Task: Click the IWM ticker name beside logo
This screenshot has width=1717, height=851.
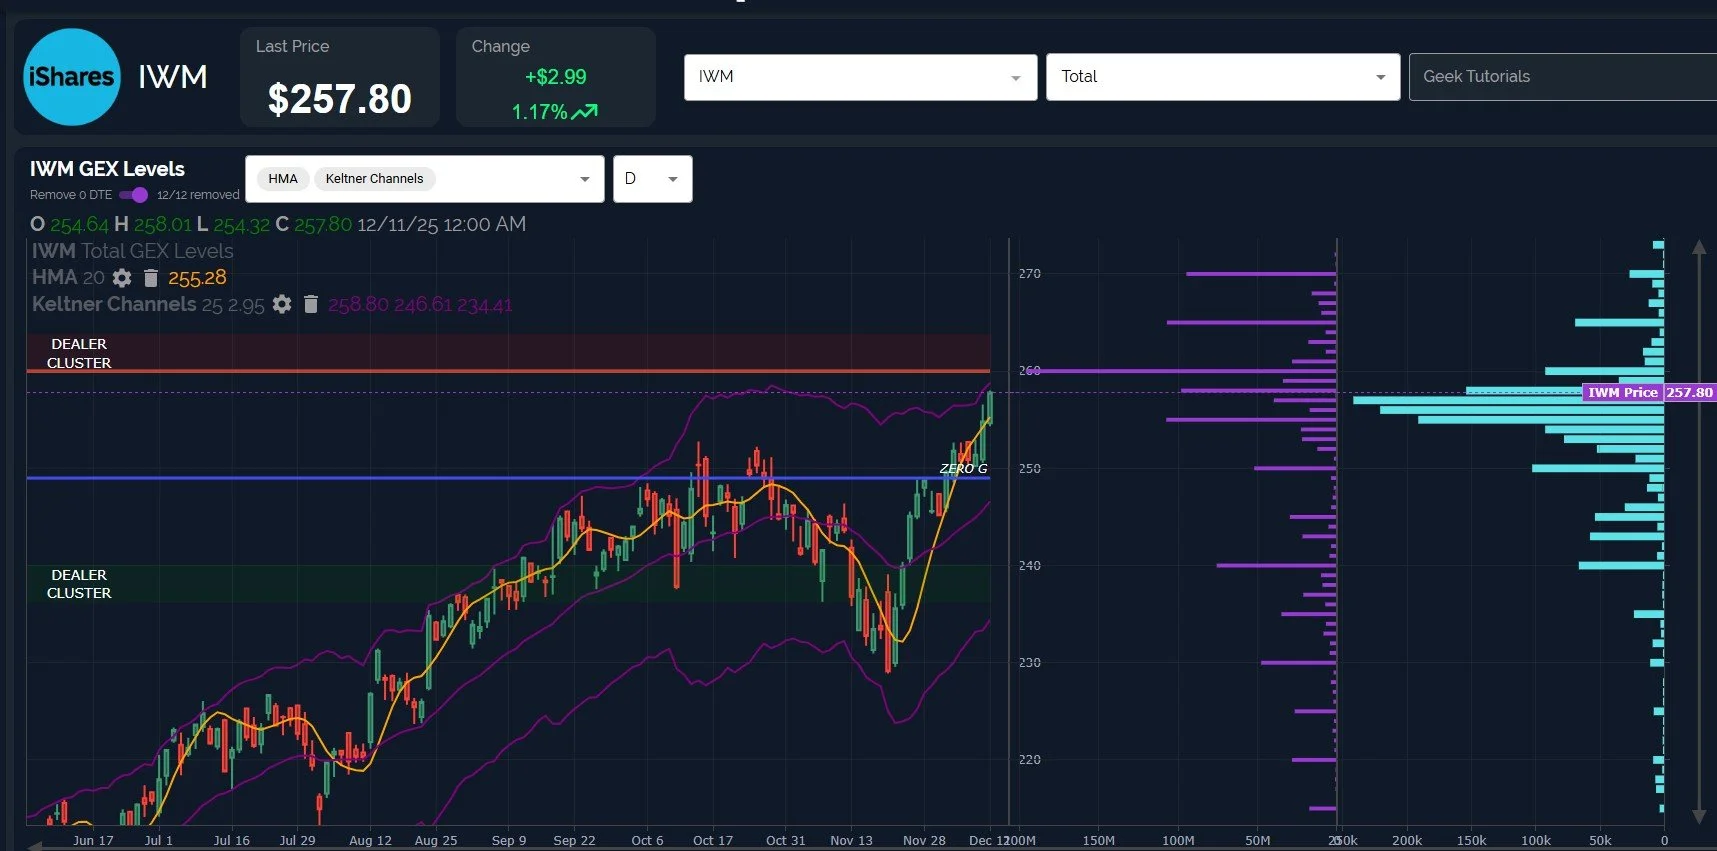Action: [x=173, y=77]
